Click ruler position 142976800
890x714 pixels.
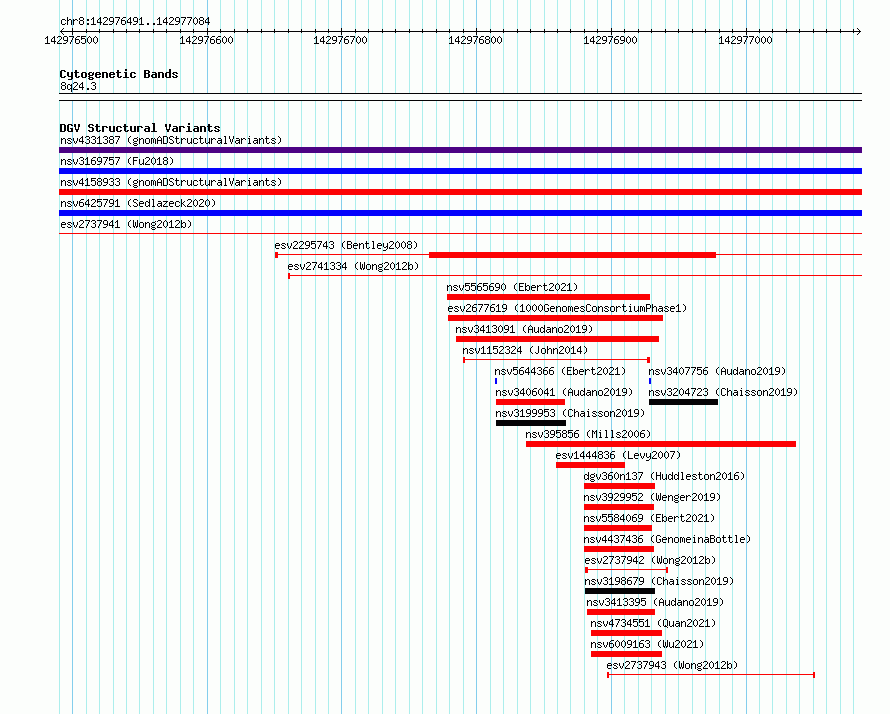click(x=476, y=40)
